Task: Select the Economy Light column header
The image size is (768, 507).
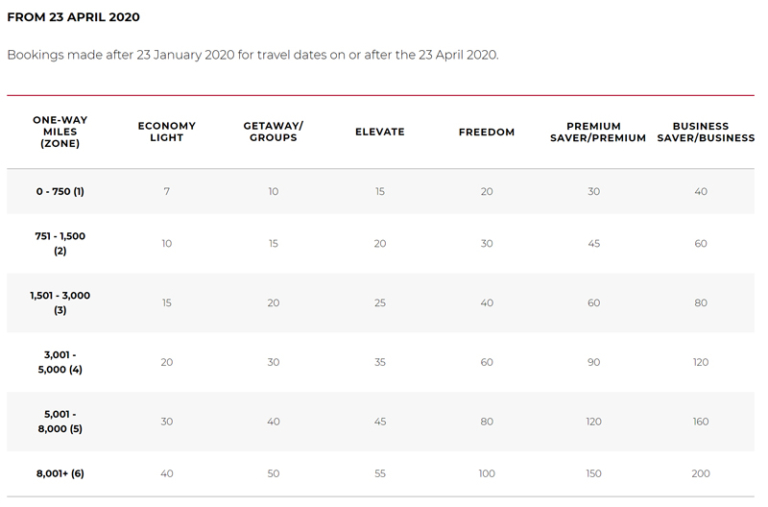Action: [166, 132]
